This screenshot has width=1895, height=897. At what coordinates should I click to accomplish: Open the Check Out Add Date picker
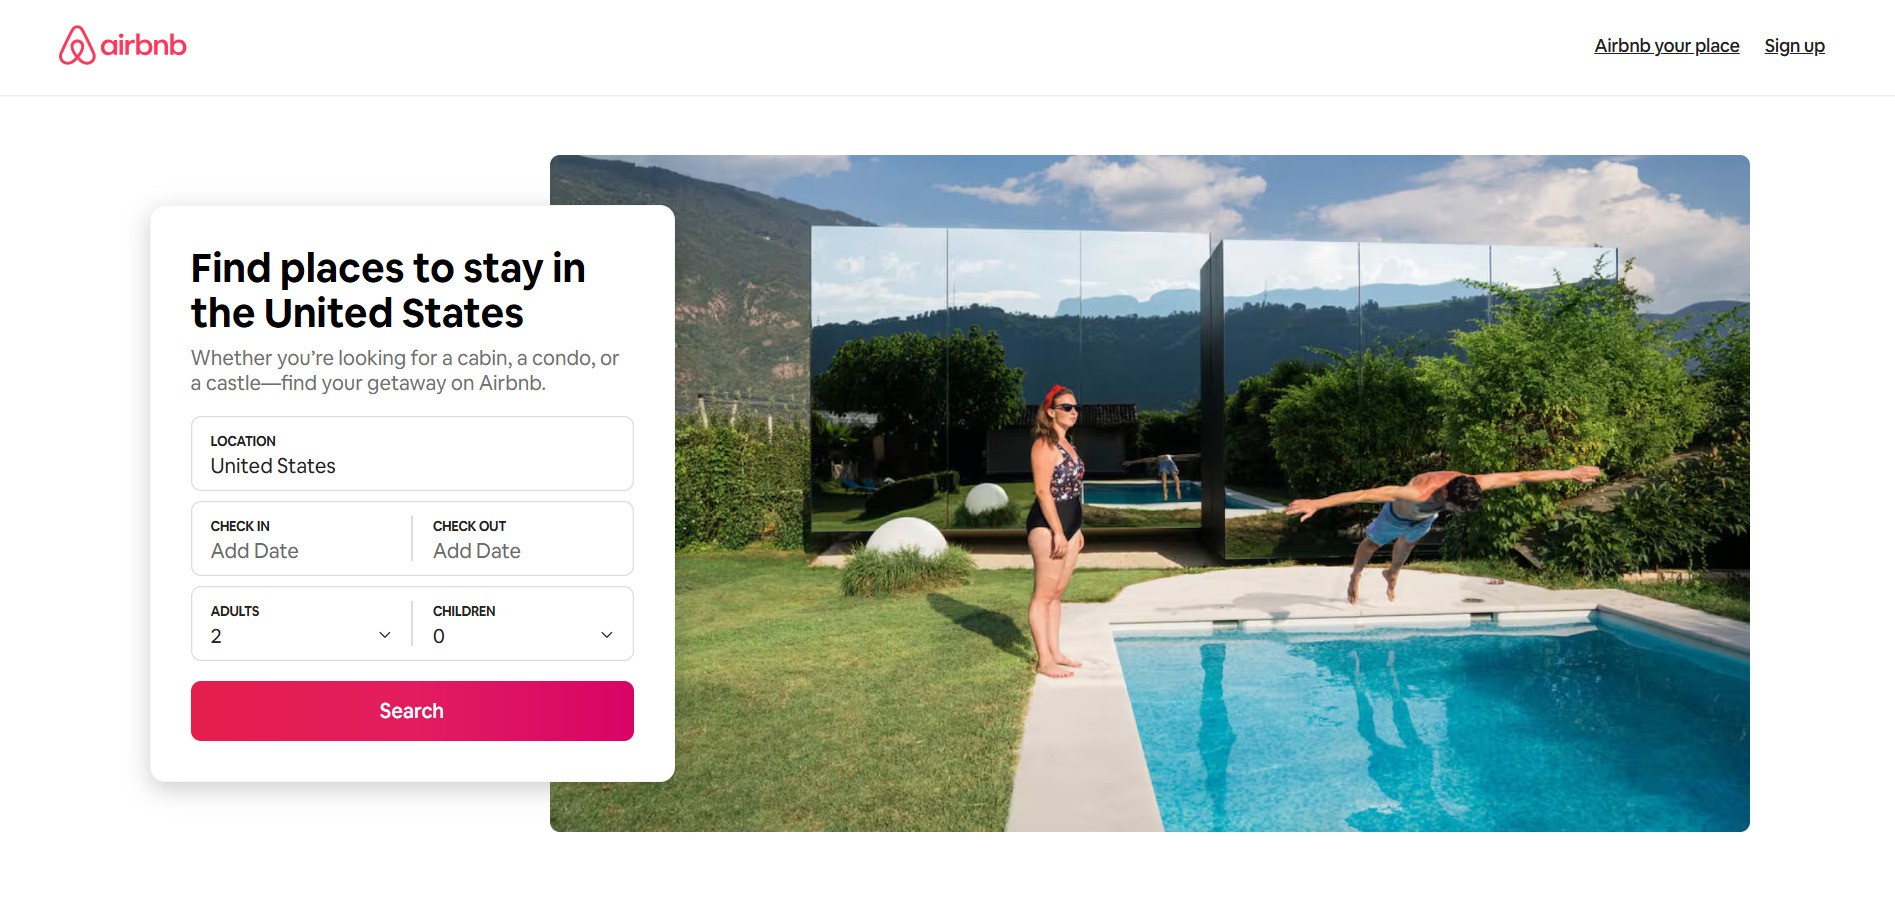point(523,538)
